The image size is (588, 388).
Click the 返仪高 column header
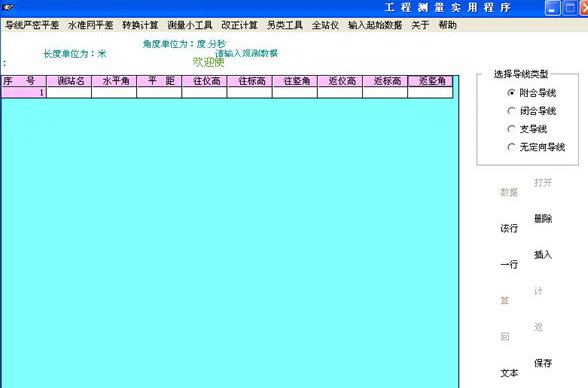pyautogui.click(x=340, y=81)
